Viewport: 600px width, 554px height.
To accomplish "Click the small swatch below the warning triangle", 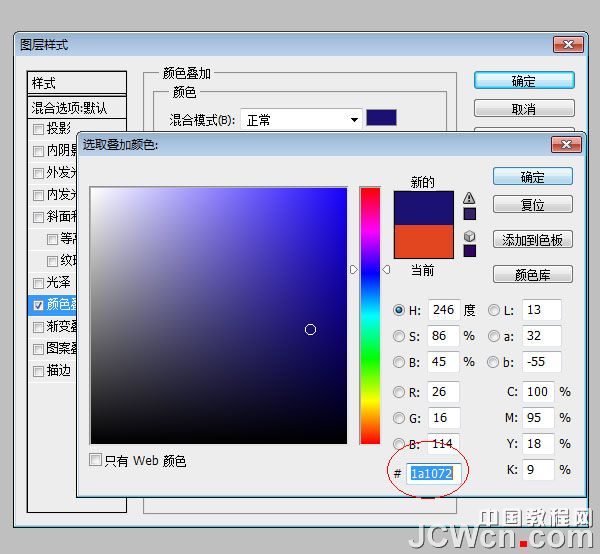I will [x=469, y=214].
